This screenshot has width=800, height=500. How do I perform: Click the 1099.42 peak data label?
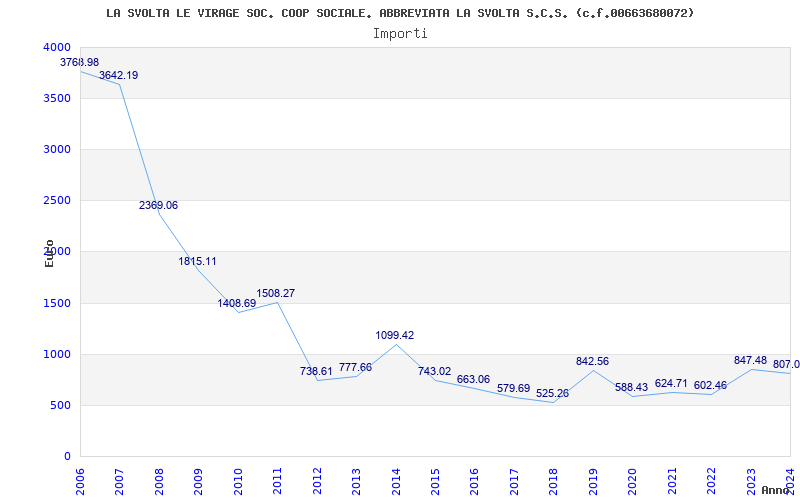click(x=395, y=336)
